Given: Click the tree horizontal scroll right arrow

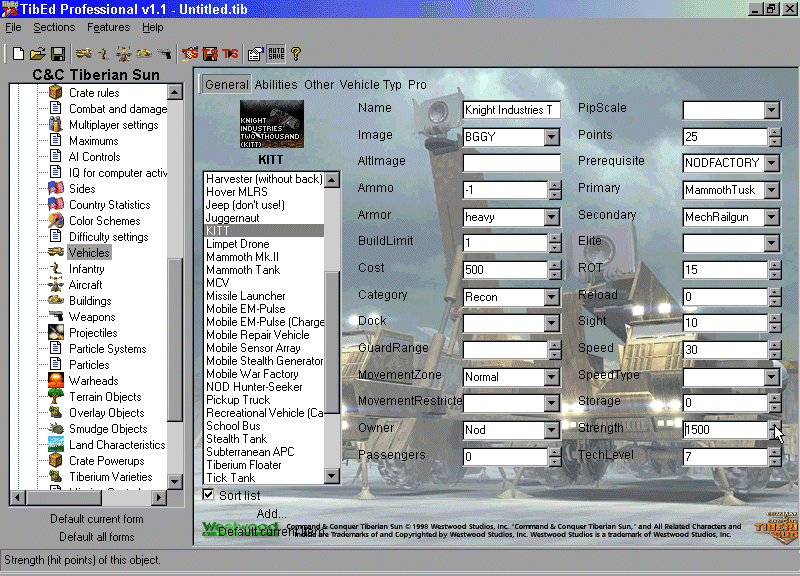Looking at the screenshot, I should 159,497.
